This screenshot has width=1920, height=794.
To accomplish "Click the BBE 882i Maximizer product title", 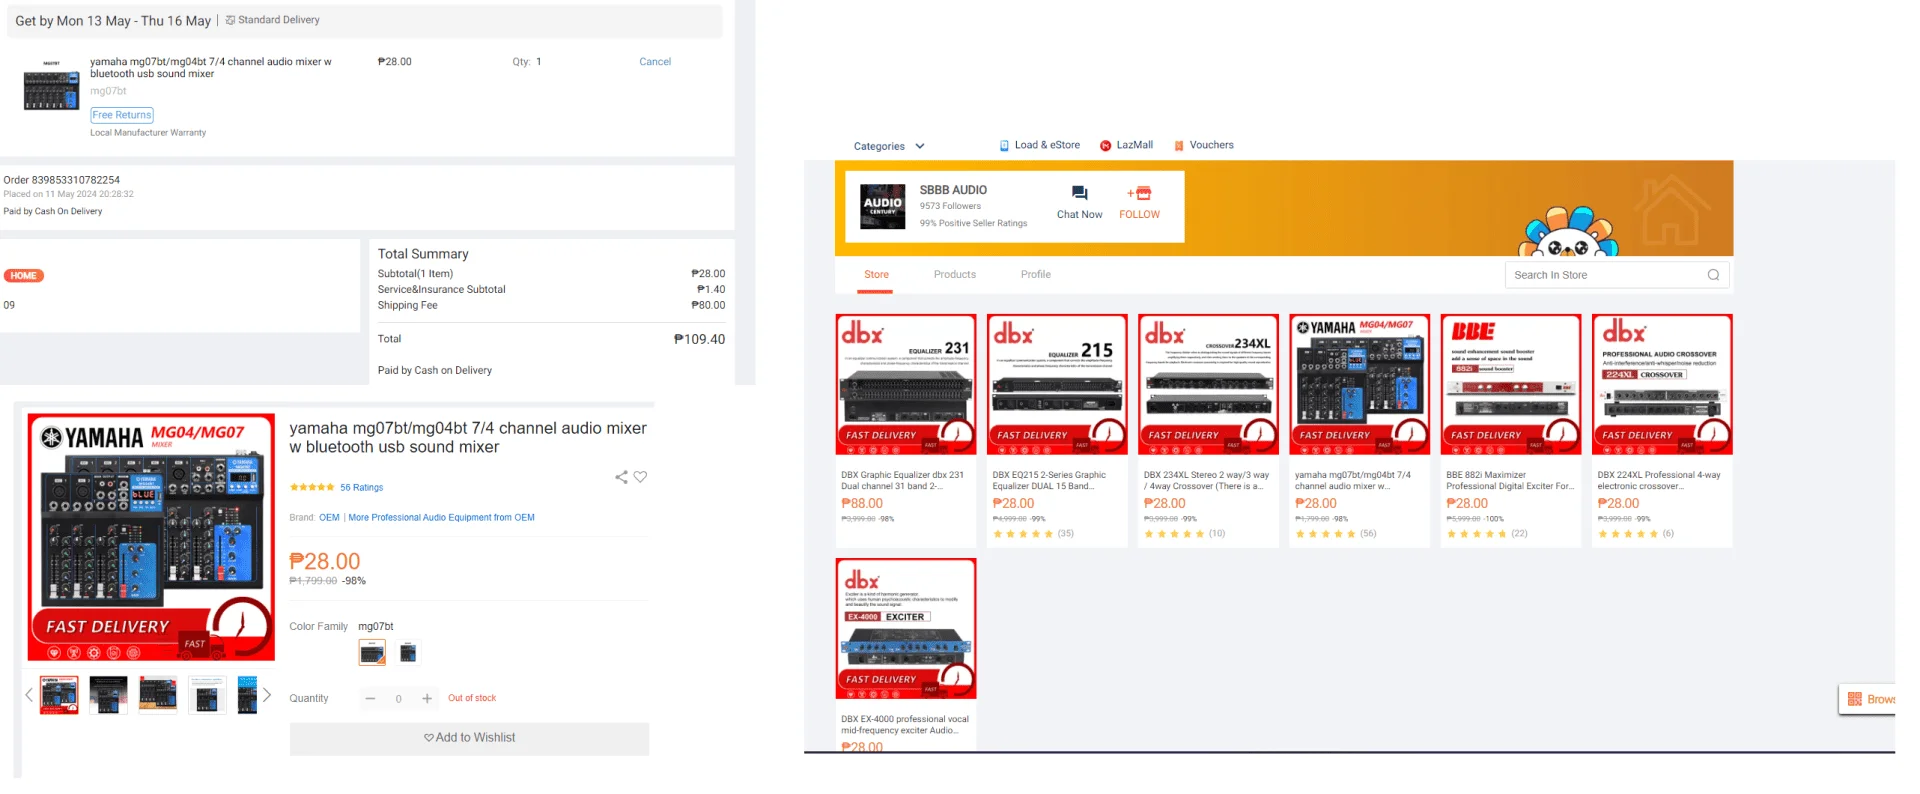I will (1510, 481).
